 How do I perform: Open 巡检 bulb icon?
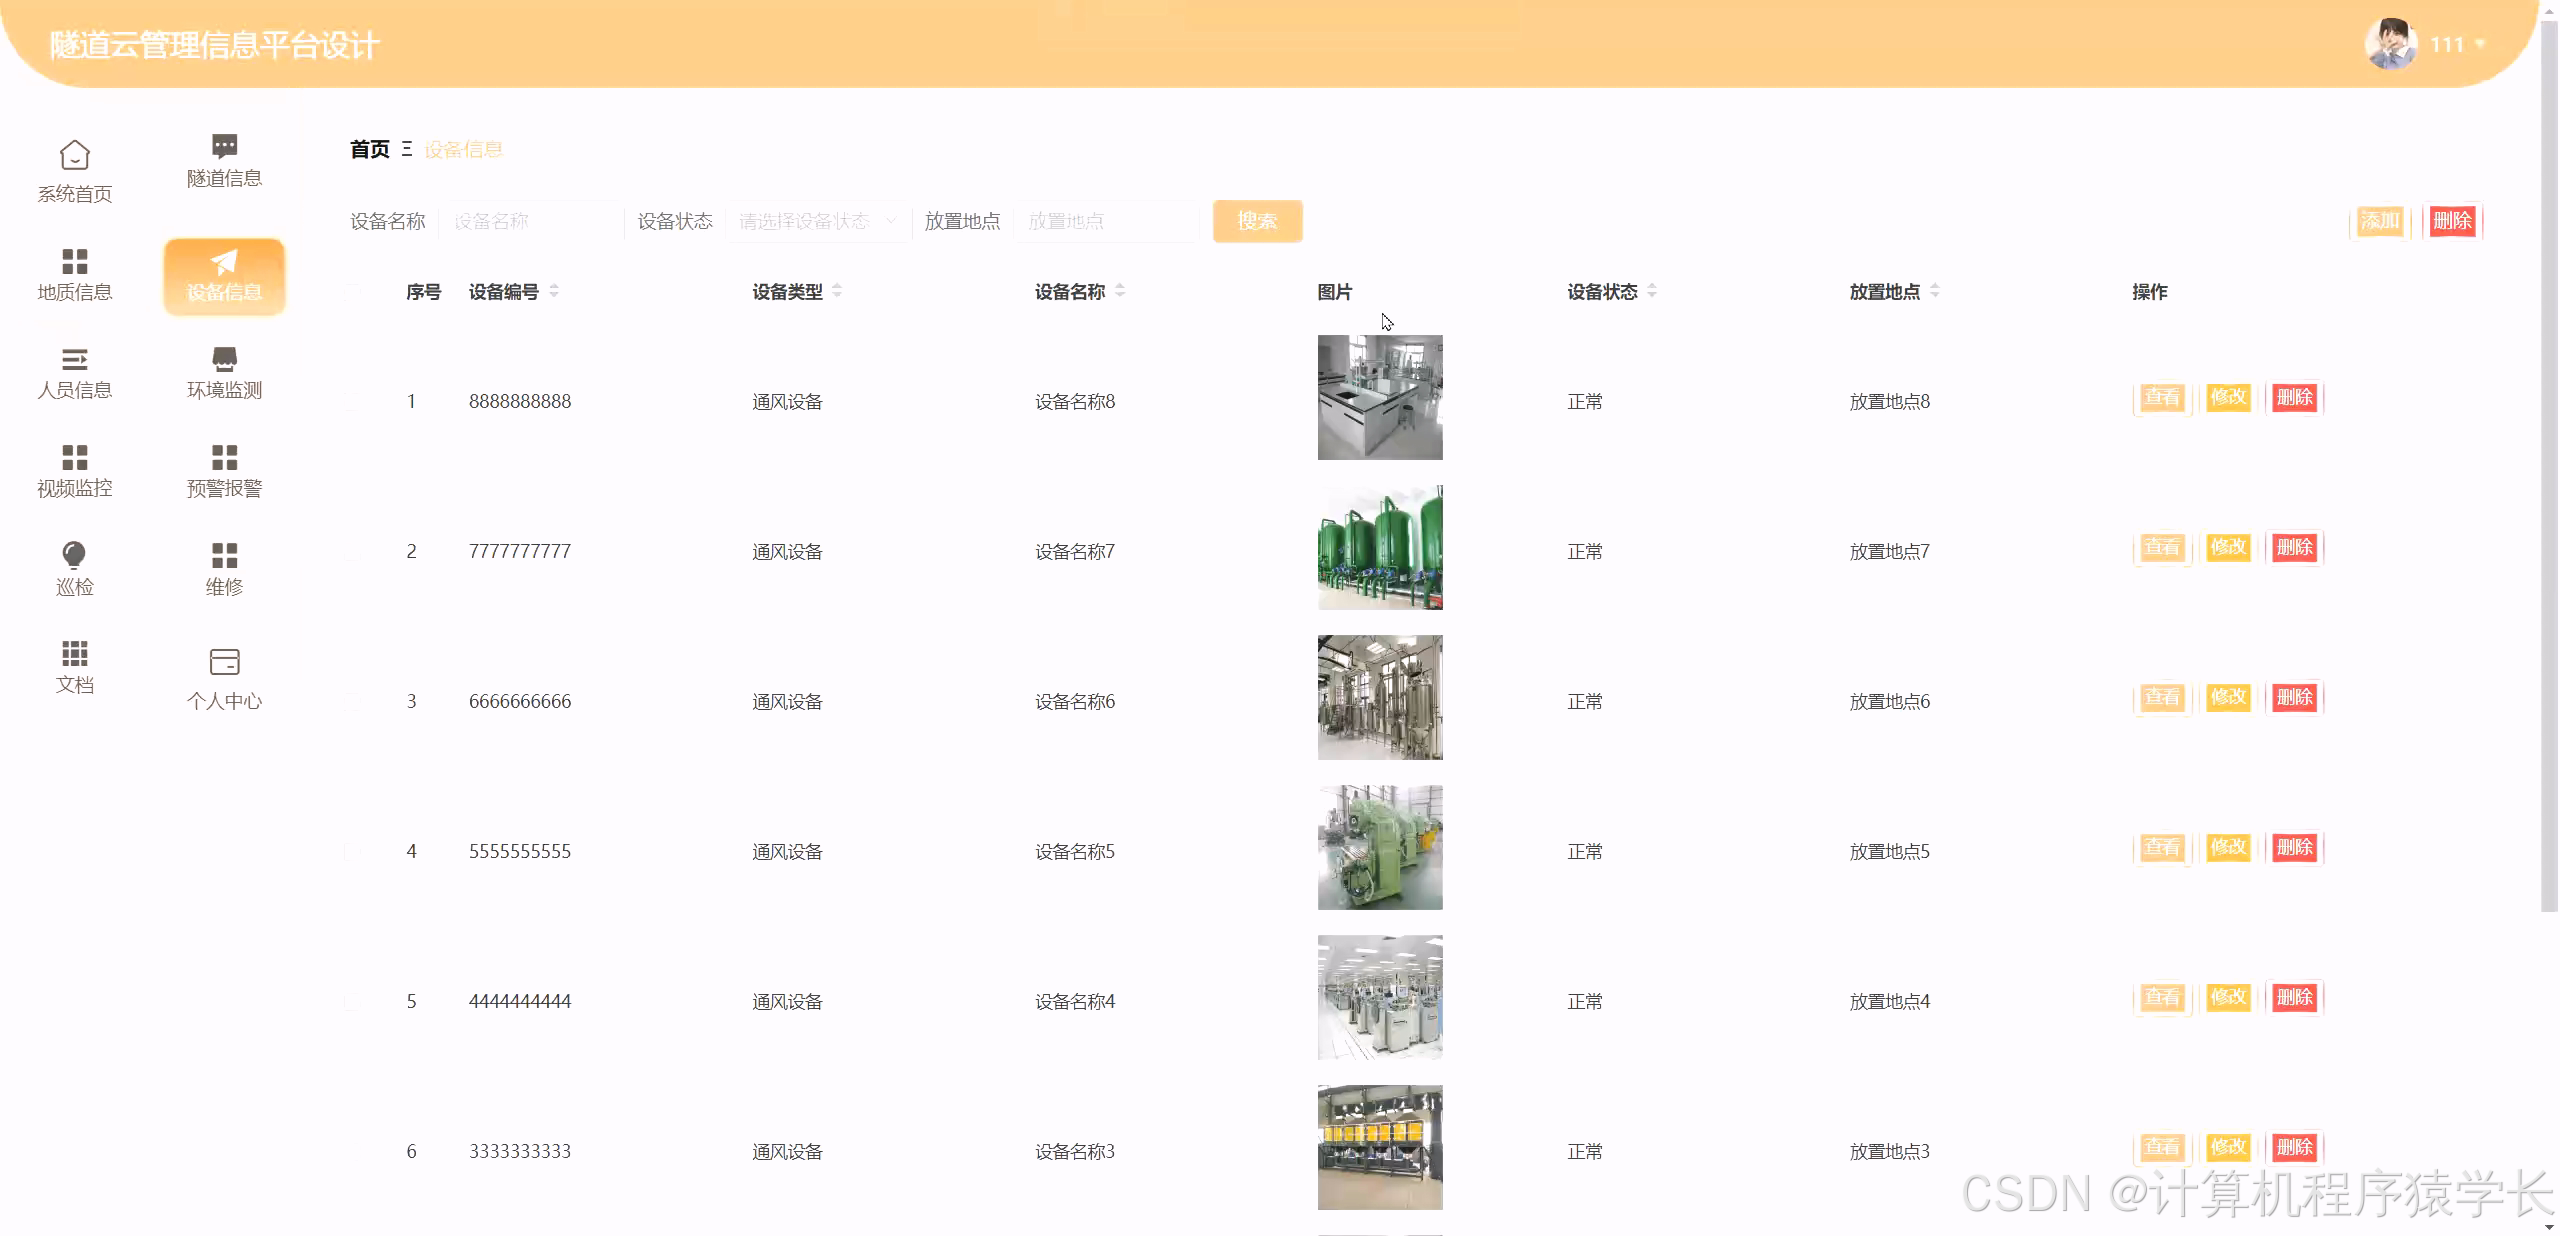pos(75,555)
